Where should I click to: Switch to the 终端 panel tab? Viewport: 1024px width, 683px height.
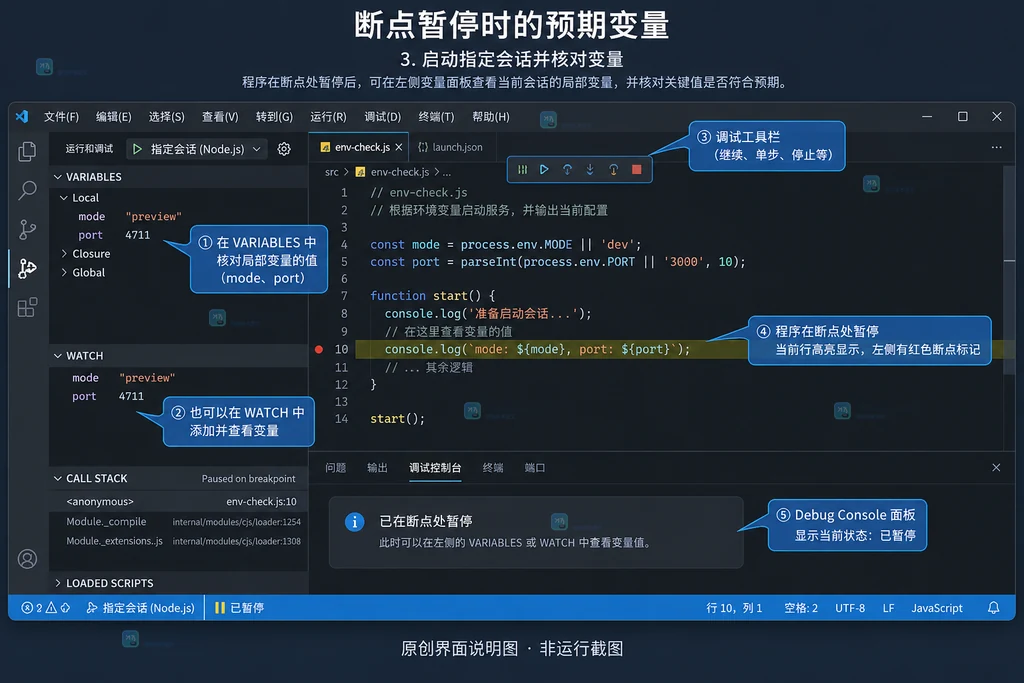[x=492, y=468]
